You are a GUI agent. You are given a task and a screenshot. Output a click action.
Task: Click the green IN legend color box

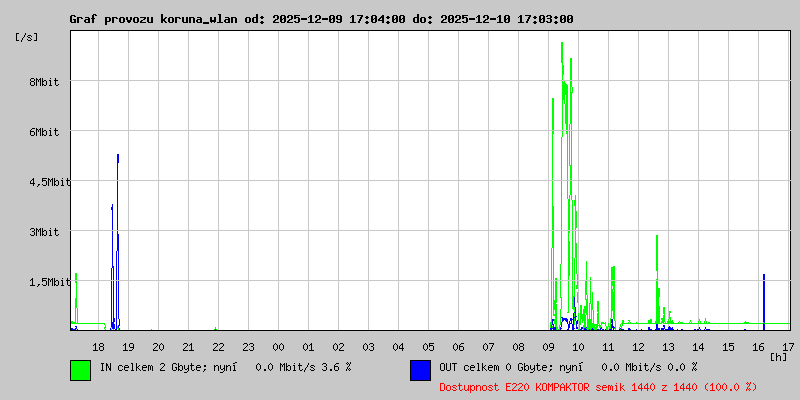81,370
